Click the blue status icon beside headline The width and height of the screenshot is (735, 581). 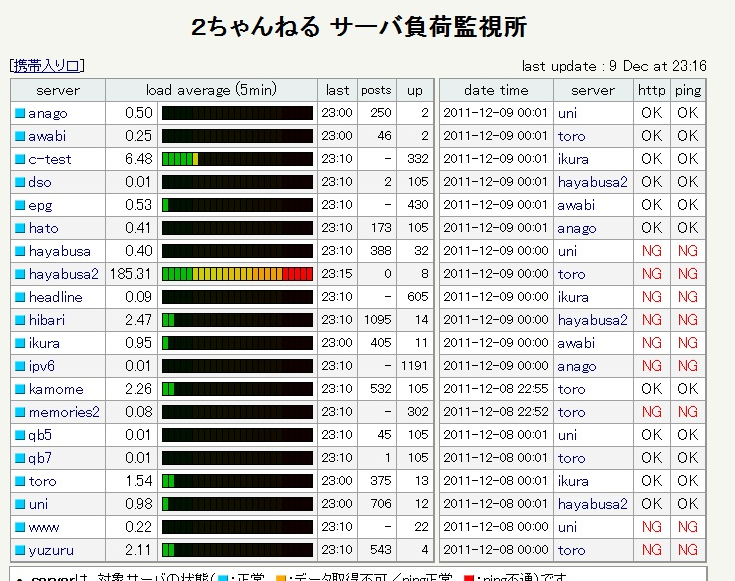(x=20, y=297)
